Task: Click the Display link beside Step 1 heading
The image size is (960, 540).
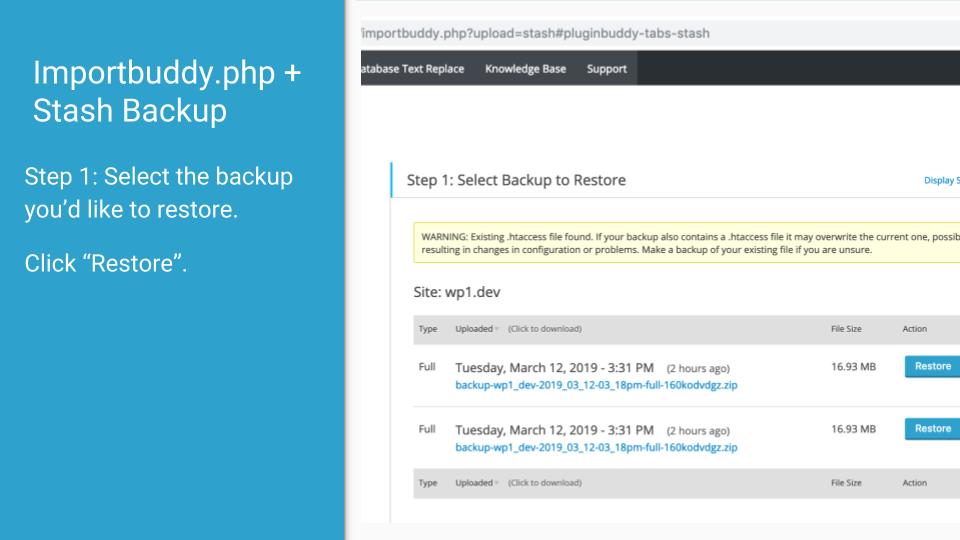Action: point(941,180)
